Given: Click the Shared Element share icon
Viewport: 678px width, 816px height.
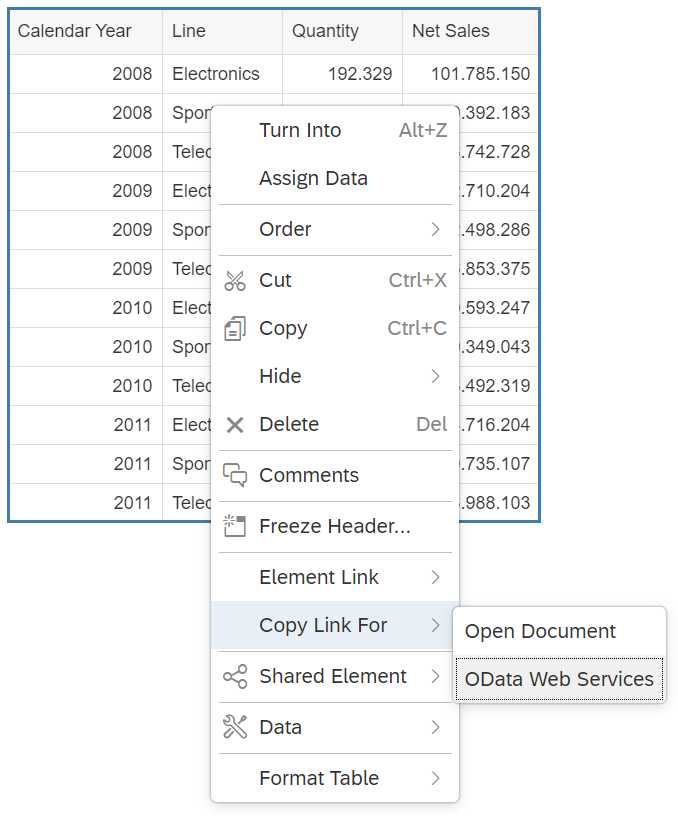Looking at the screenshot, I should pos(235,677).
